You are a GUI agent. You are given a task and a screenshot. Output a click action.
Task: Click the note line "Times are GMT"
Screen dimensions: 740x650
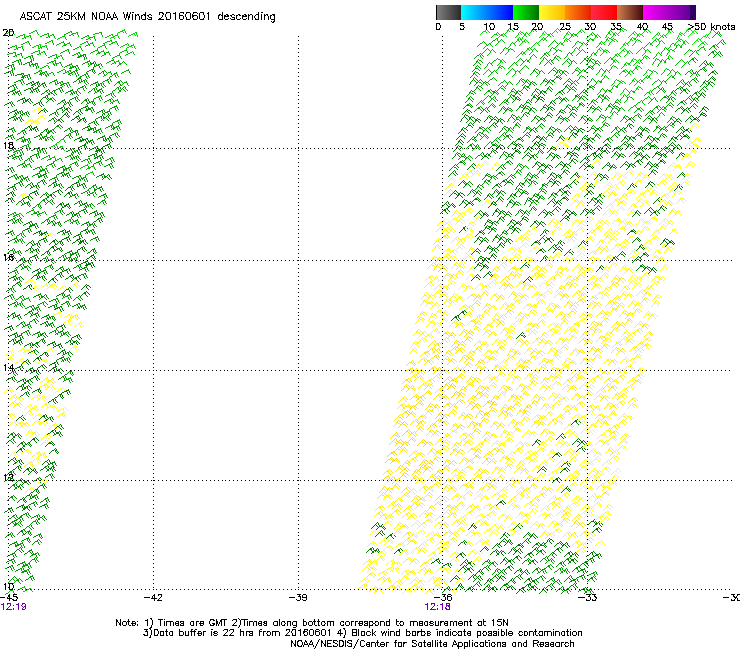point(192,623)
